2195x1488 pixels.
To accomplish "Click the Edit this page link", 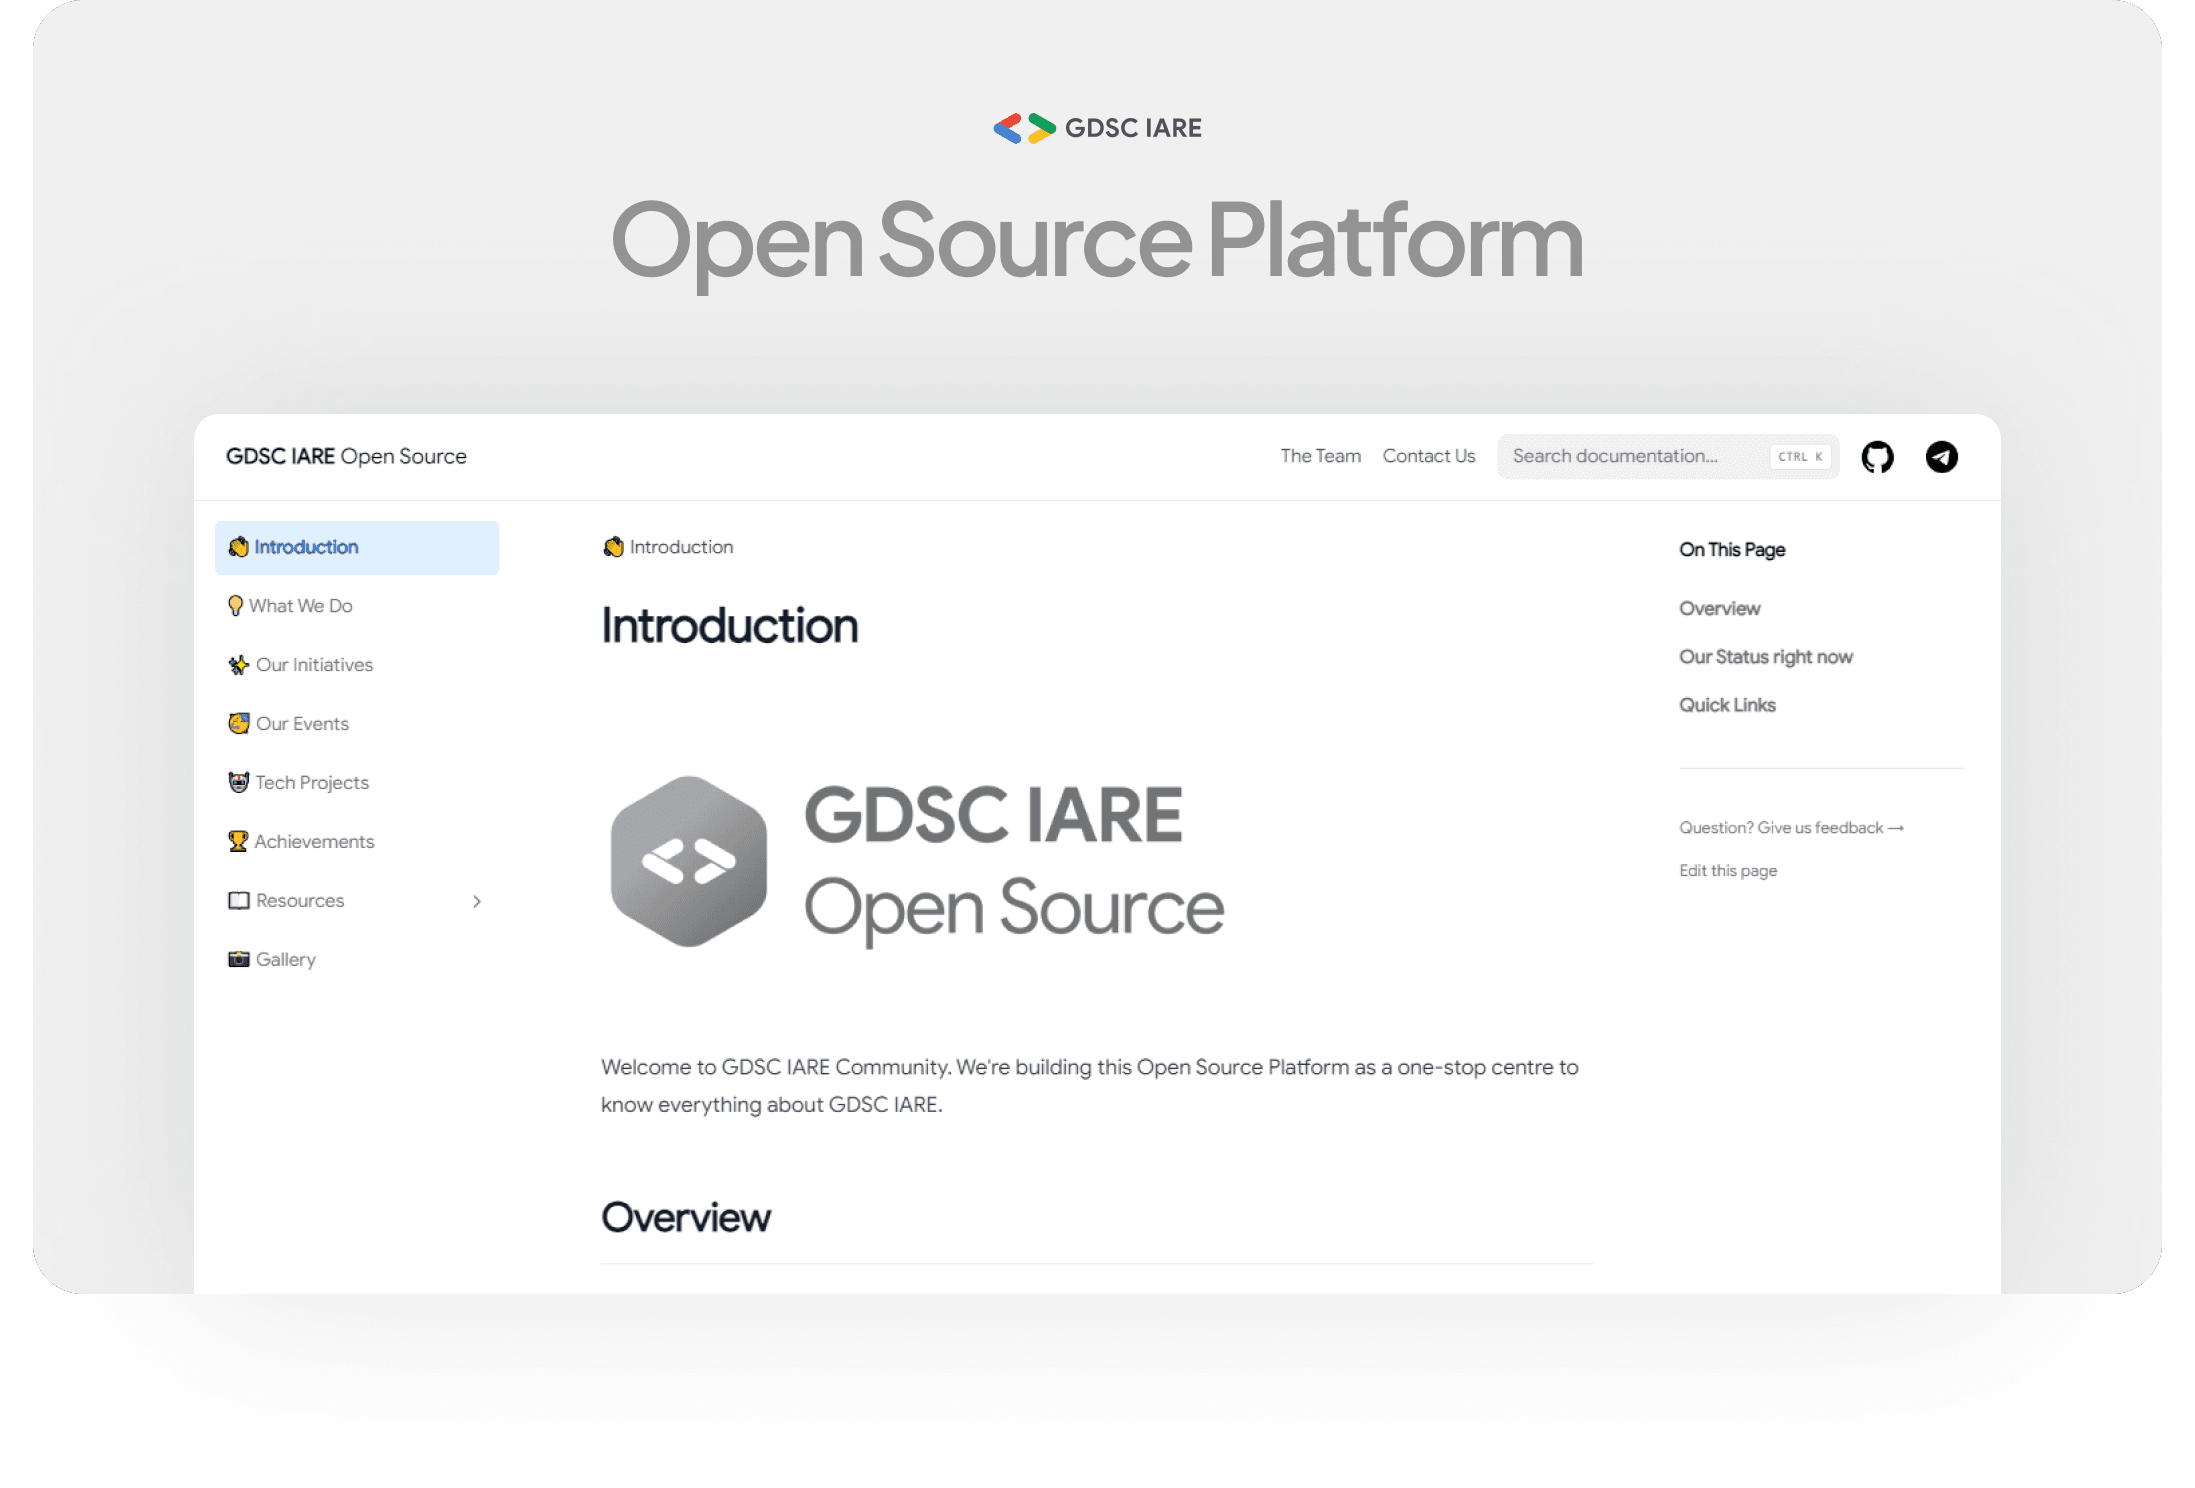I will point(1727,871).
